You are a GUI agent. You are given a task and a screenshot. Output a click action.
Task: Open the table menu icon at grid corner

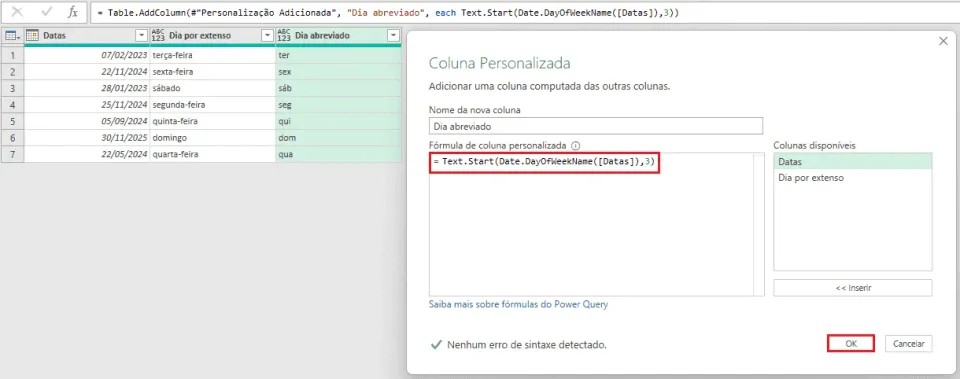tap(12, 36)
